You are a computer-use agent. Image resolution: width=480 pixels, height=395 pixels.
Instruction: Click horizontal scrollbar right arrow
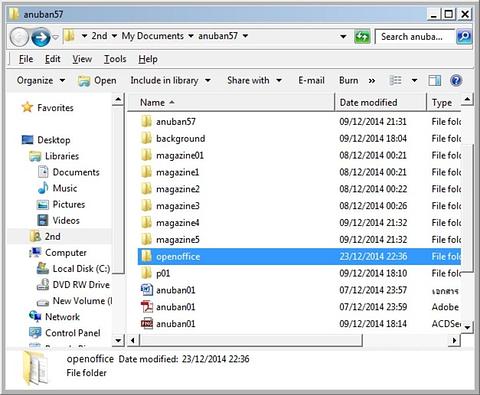454,340
